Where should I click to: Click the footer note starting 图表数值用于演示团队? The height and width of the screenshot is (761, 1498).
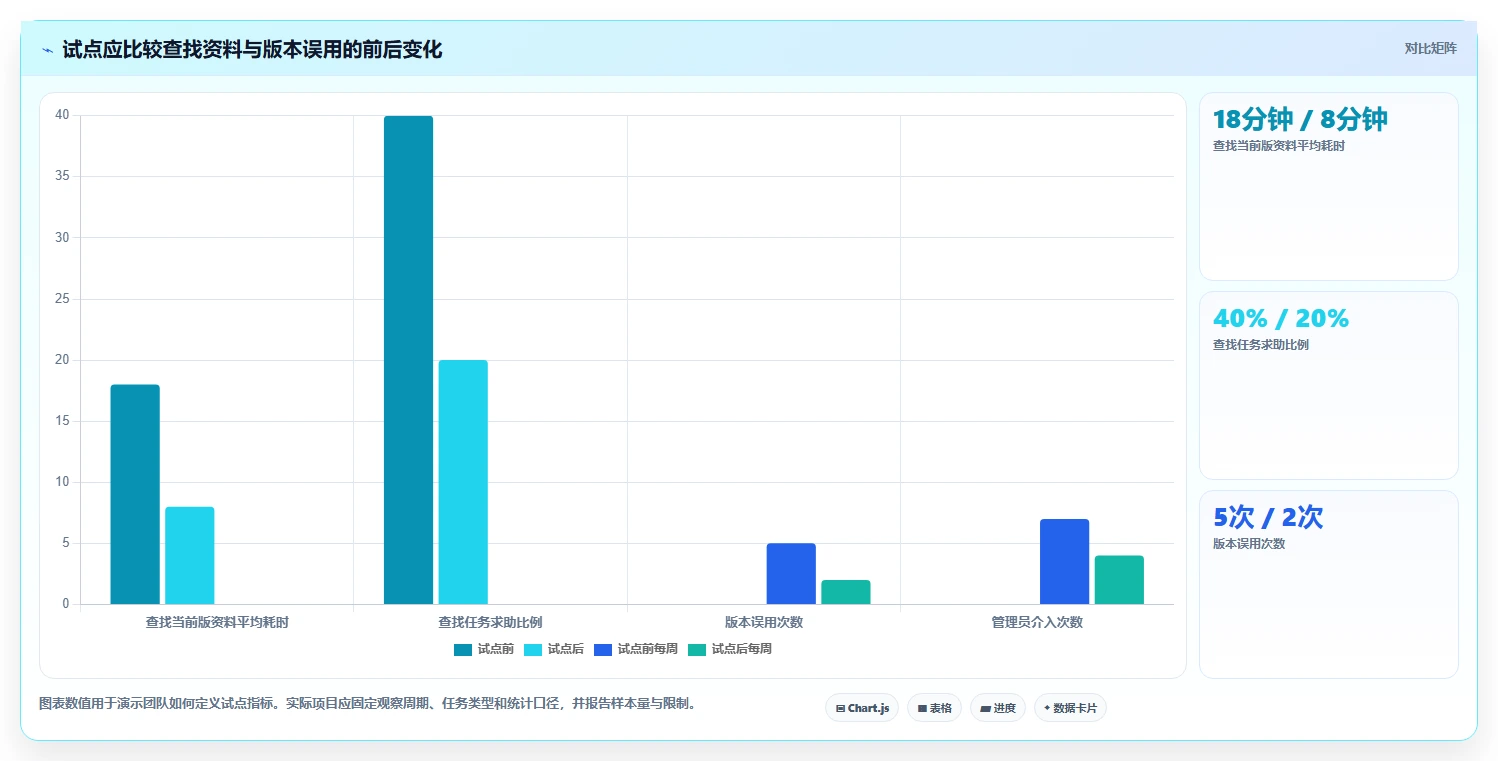(367, 703)
